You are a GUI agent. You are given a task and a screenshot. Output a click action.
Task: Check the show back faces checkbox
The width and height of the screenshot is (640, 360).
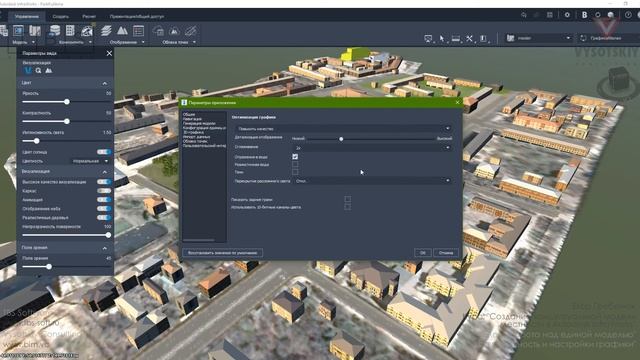[347, 199]
